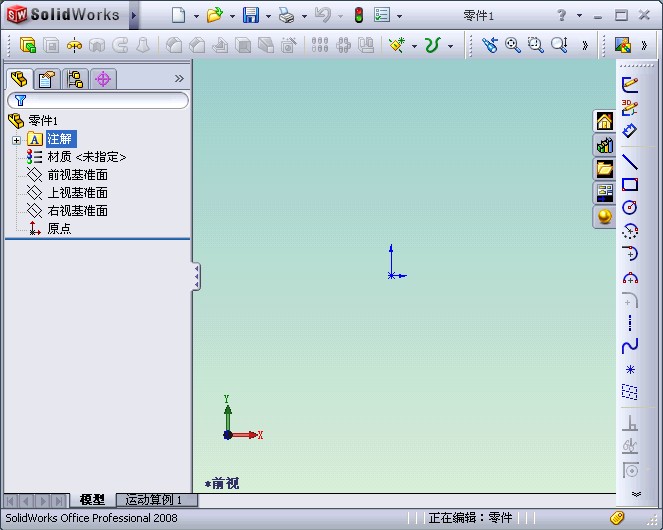This screenshot has width=663, height=530.
Task: Expand the manager tabs overflow chevron
Action: [179, 79]
